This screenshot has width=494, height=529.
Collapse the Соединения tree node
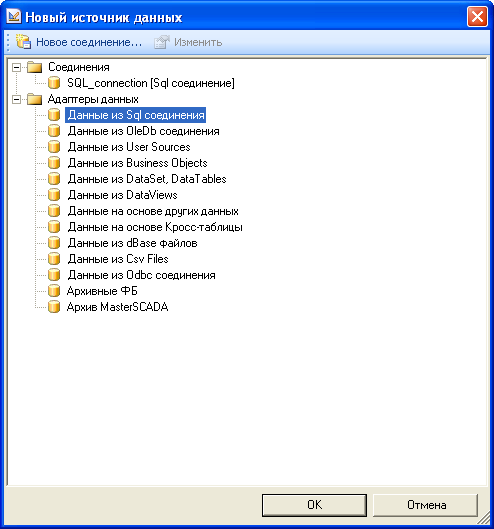coord(16,67)
